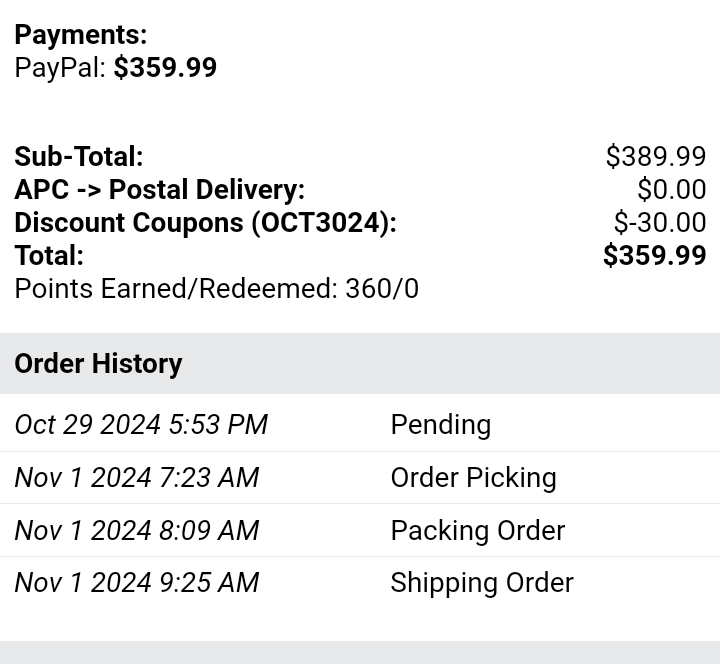
Task: Click the APC Postal Delivery label
Action: pos(160,189)
